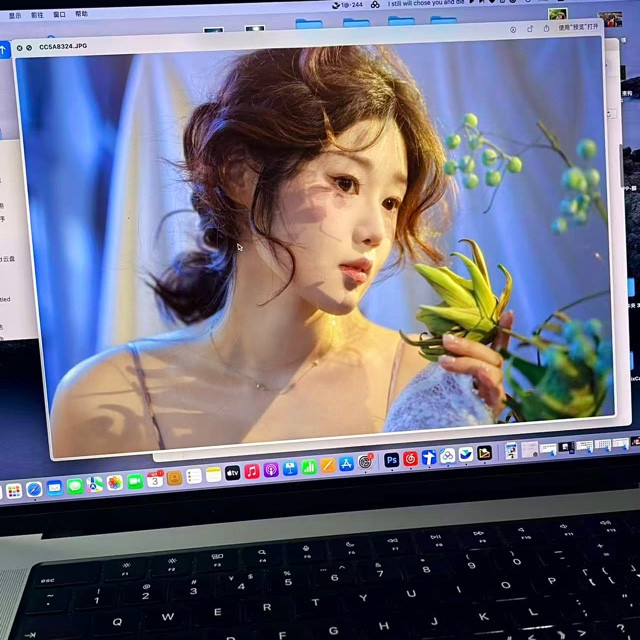Open the 帮助 menu in menu bar

coord(81,15)
